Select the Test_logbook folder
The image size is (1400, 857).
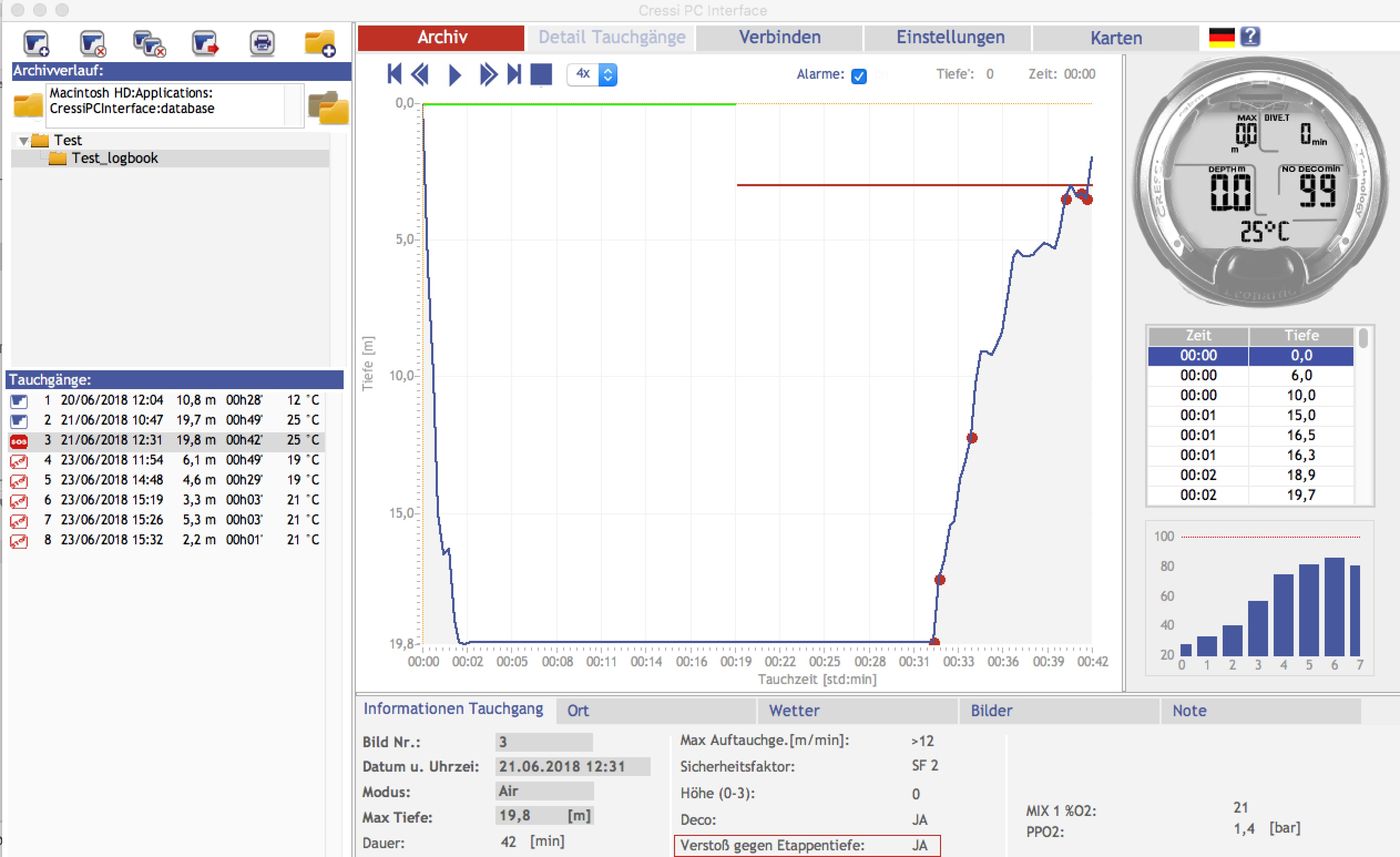(x=114, y=158)
